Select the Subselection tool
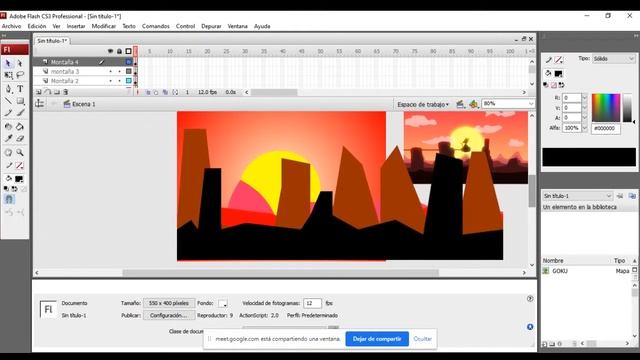The height and width of the screenshot is (360, 640). point(20,63)
